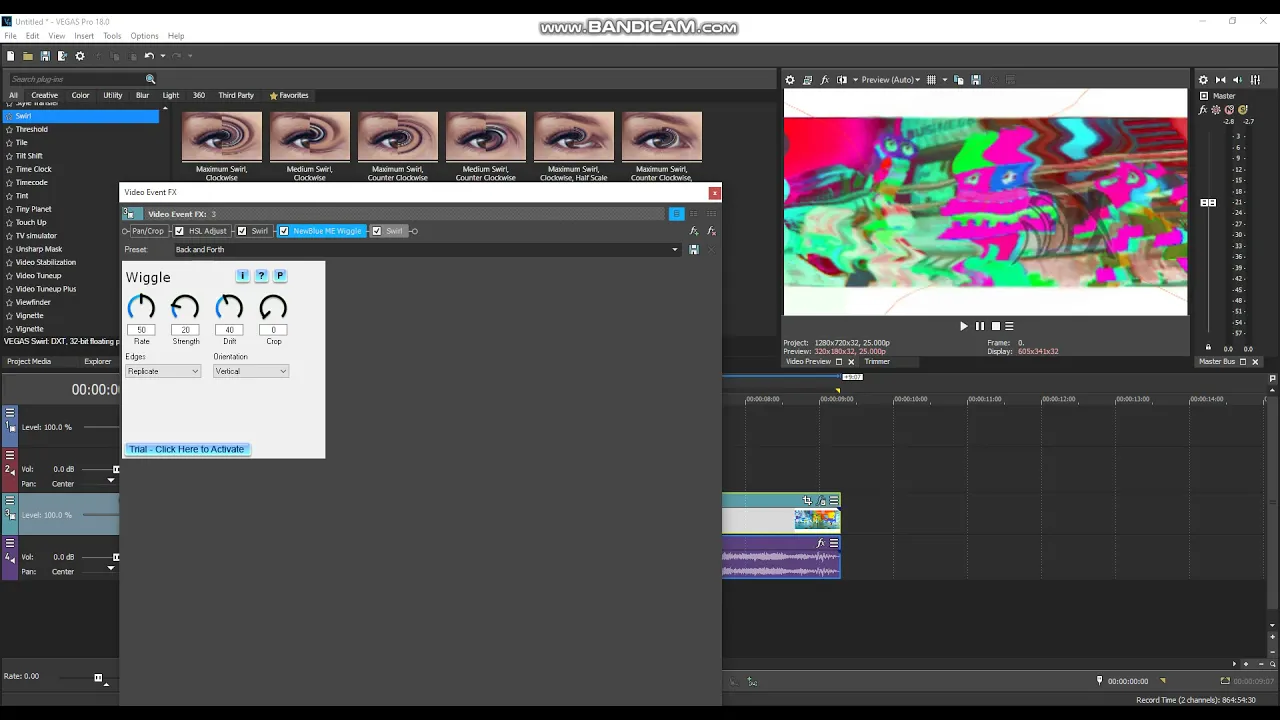Click the fx icon on the audio clip

coord(821,544)
